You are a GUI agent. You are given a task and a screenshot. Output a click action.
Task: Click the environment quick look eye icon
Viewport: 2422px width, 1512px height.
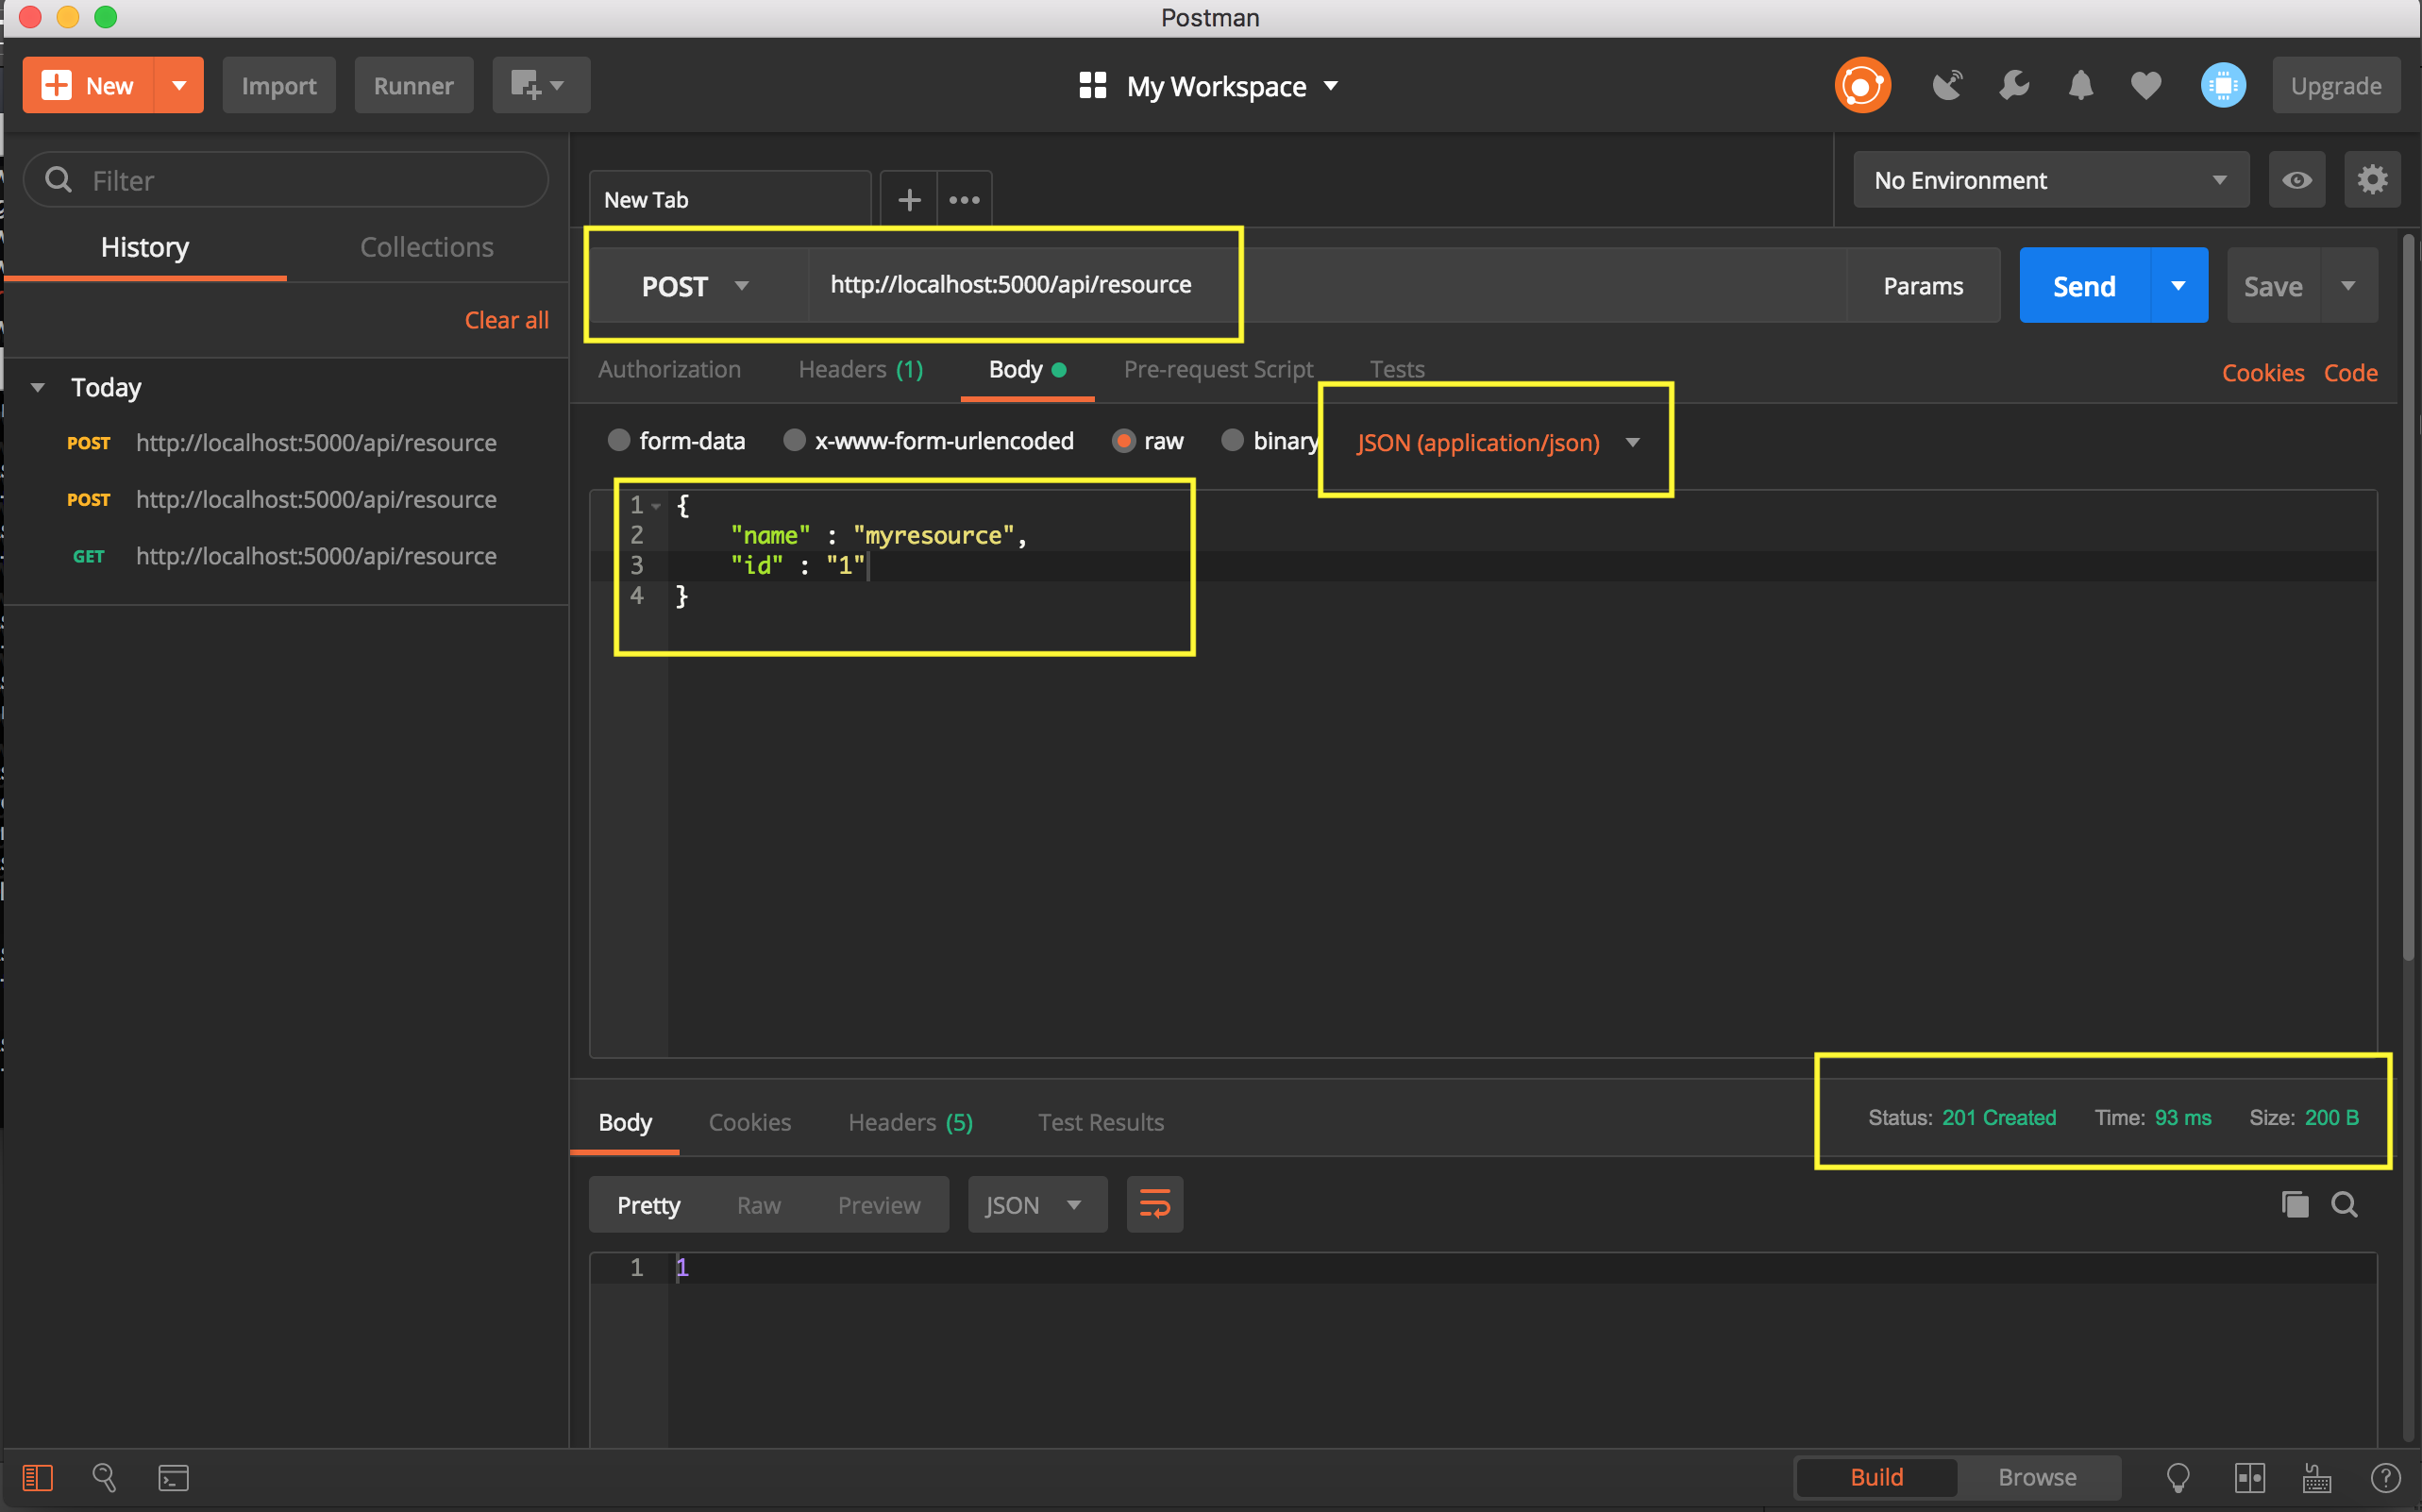click(x=2296, y=180)
